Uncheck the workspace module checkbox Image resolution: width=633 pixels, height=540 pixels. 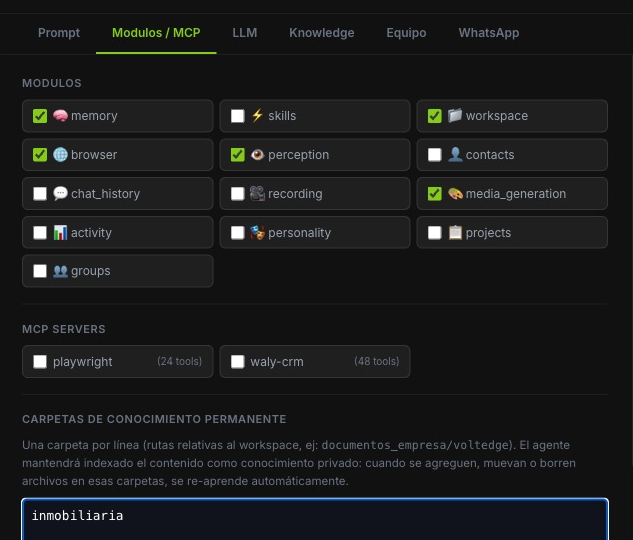click(x=434, y=116)
